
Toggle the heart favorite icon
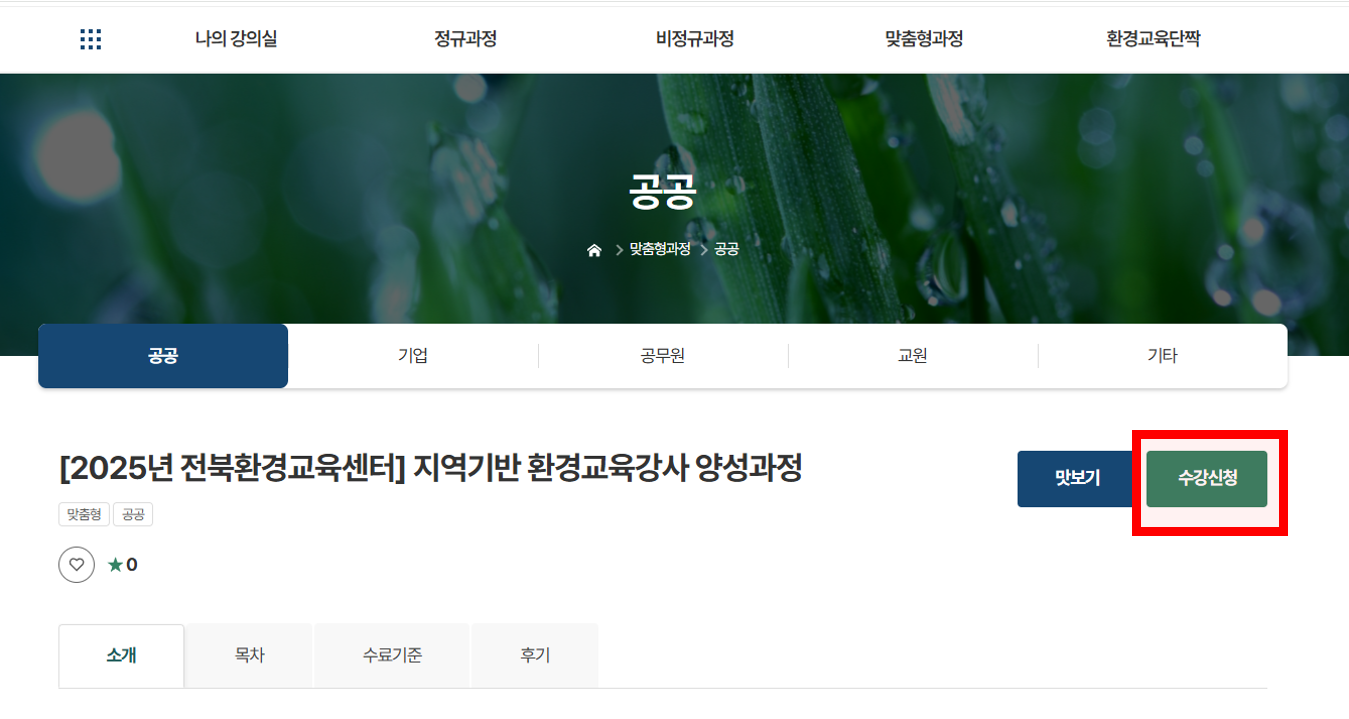point(77,565)
